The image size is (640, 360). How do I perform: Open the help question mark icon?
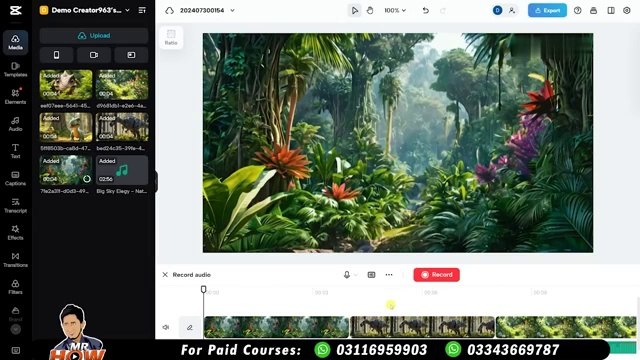coord(578,11)
